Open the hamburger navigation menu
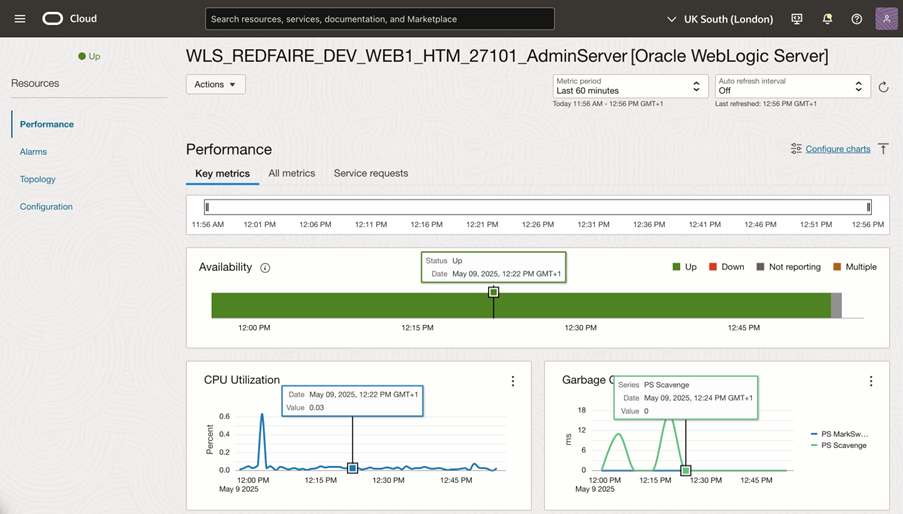Image resolution: width=903 pixels, height=514 pixels. [20, 19]
